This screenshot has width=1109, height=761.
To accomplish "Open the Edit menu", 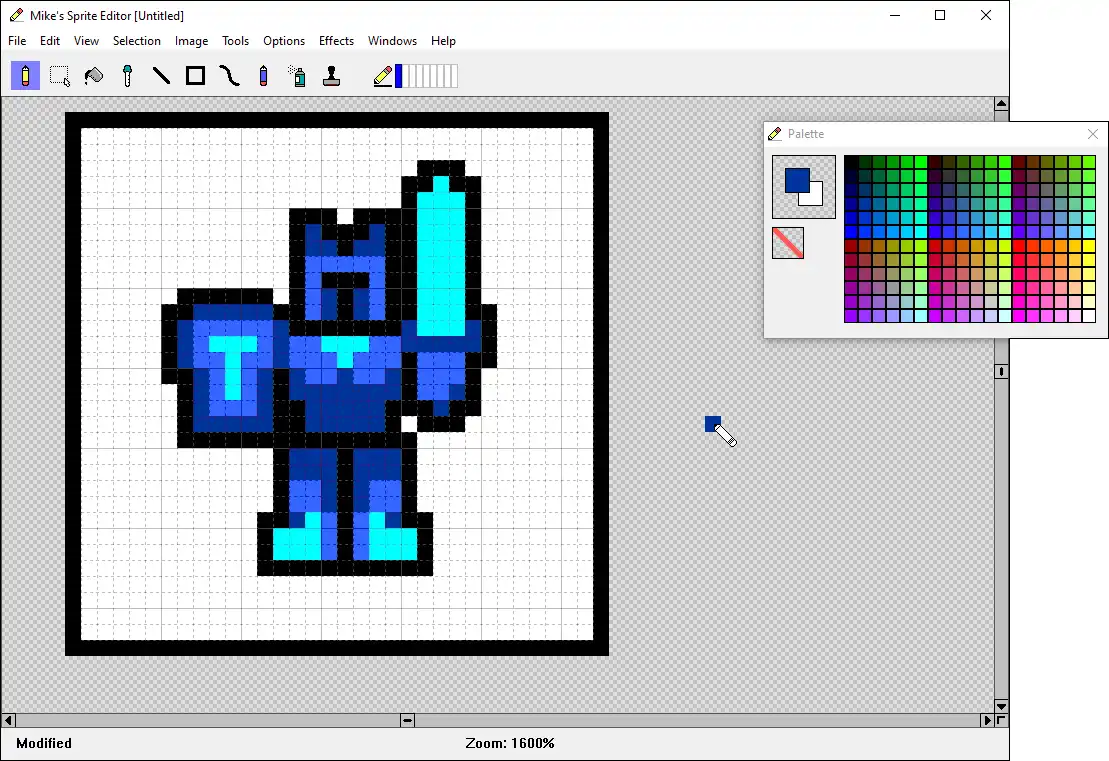I will tap(50, 41).
